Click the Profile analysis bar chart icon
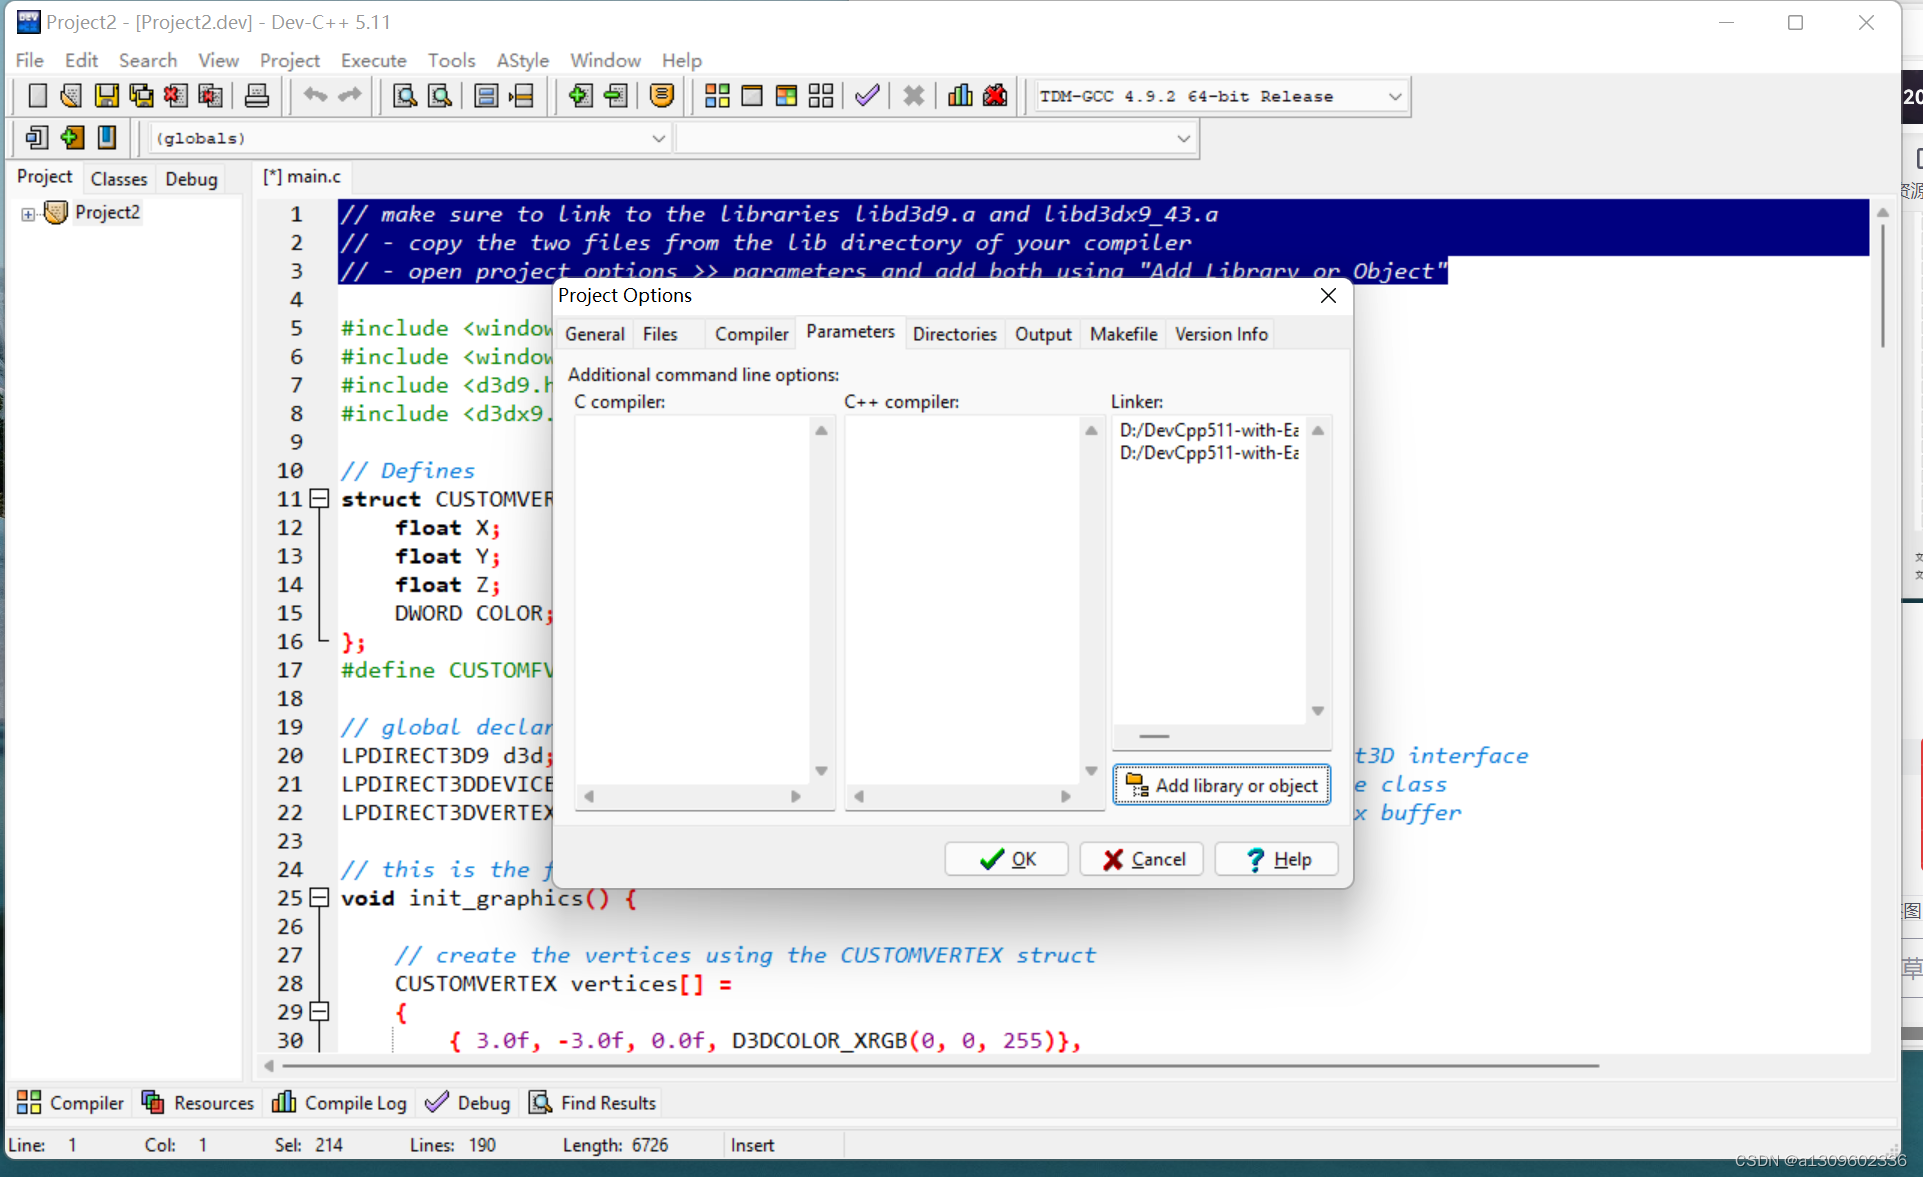 coord(960,96)
